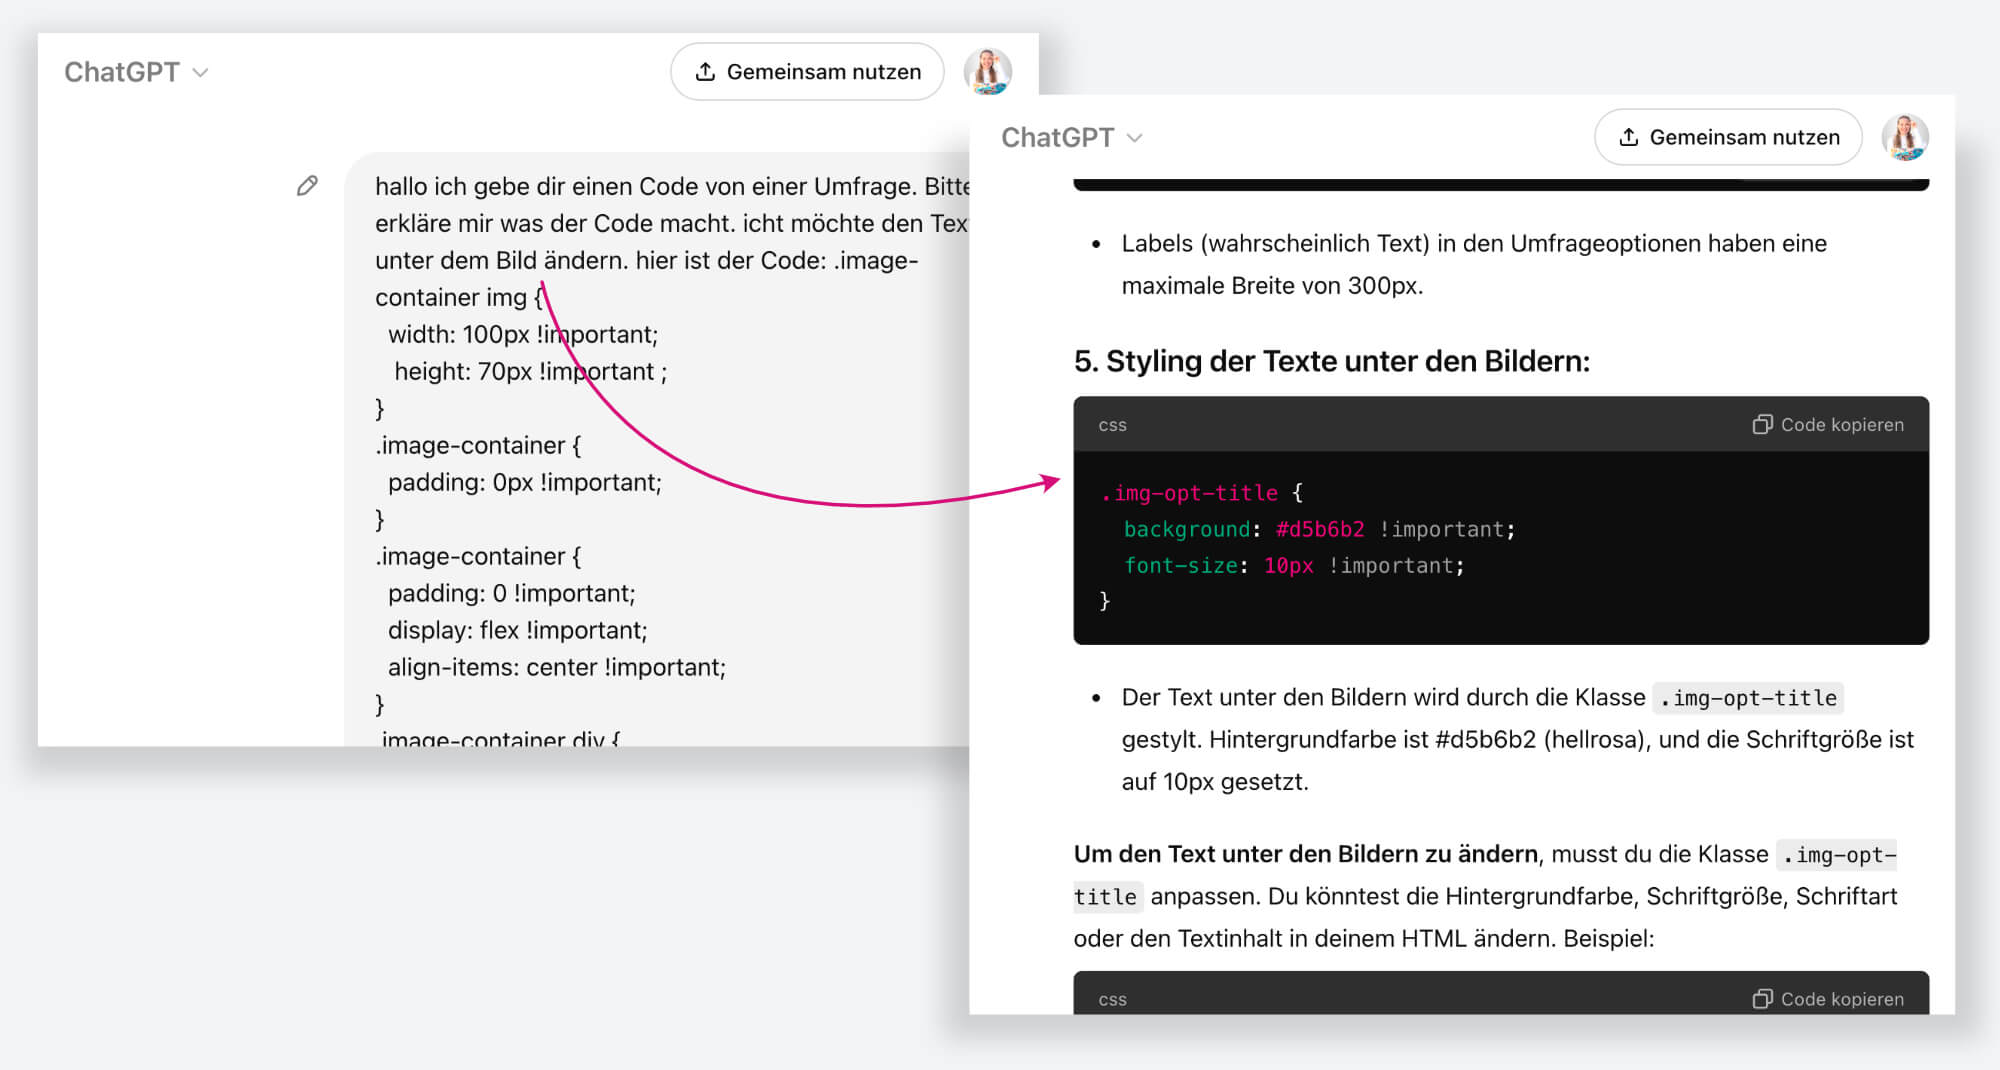The image size is (2000, 1070).
Task: Click 'align-items: center !important;' in user message
Action: tap(557, 667)
